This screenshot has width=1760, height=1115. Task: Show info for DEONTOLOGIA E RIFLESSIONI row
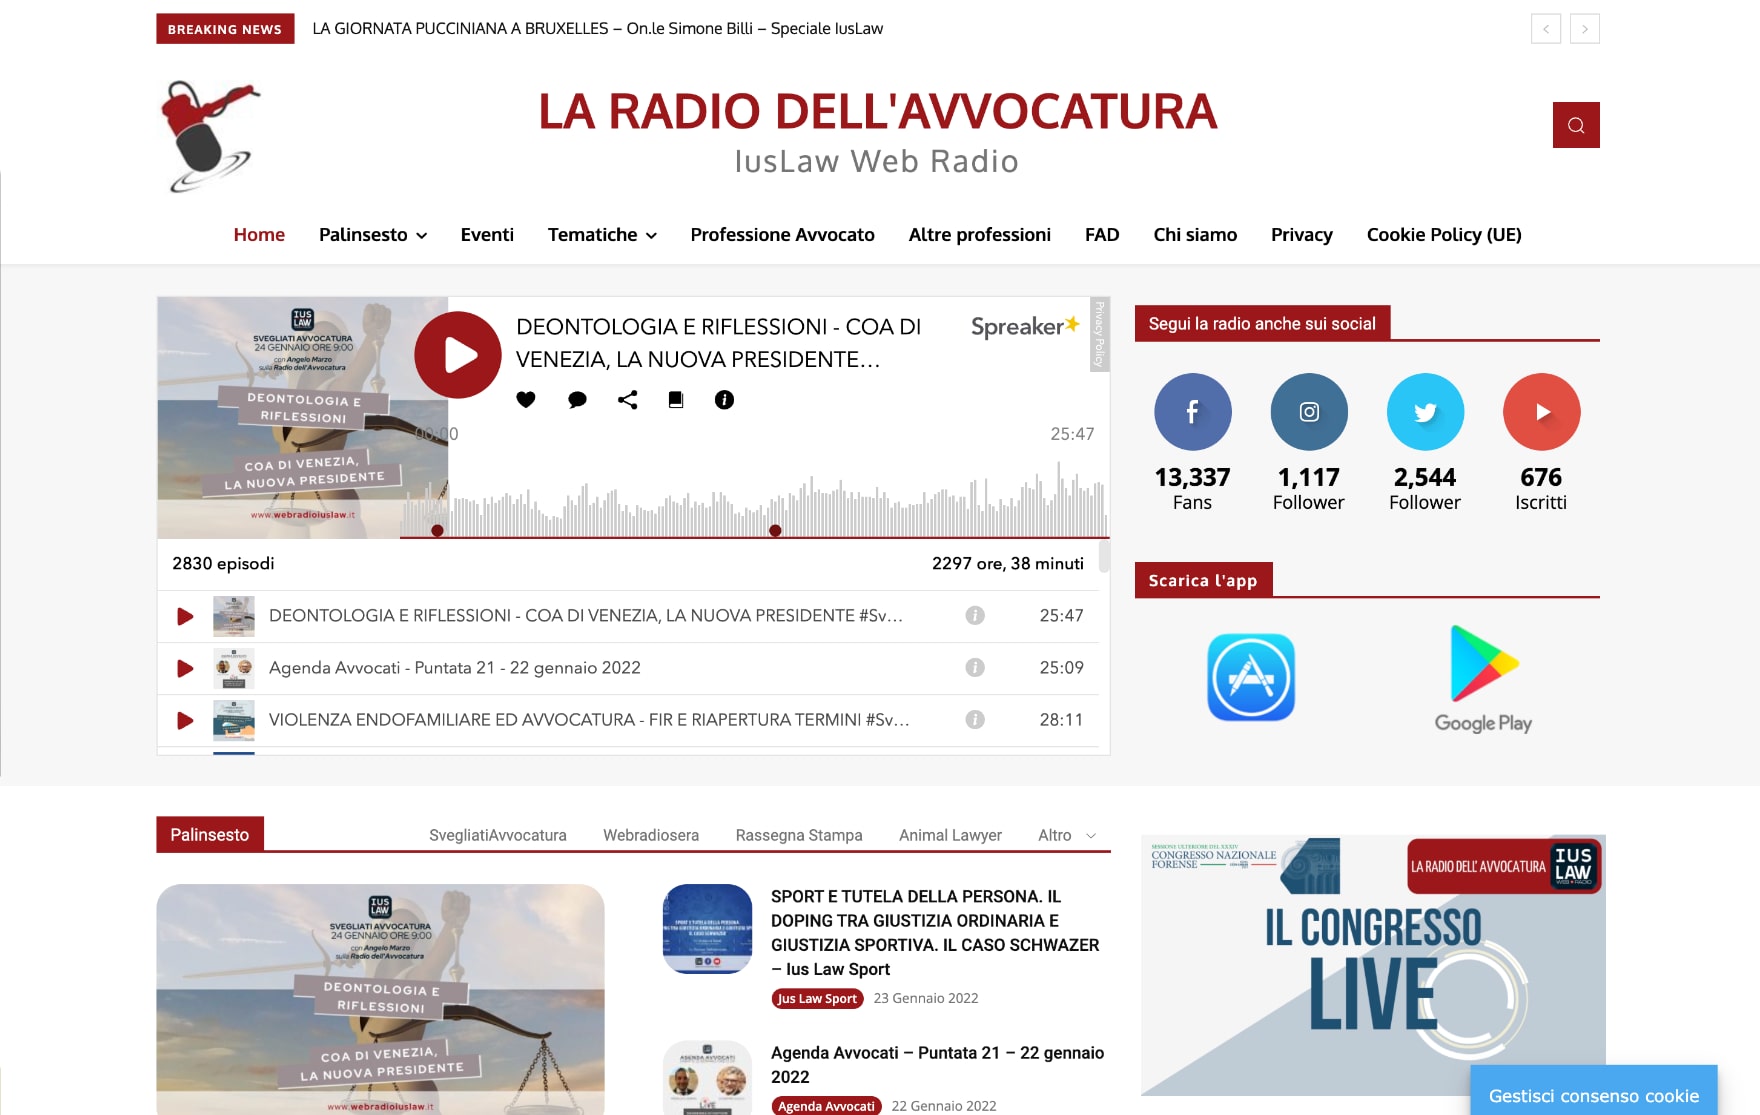tap(975, 616)
